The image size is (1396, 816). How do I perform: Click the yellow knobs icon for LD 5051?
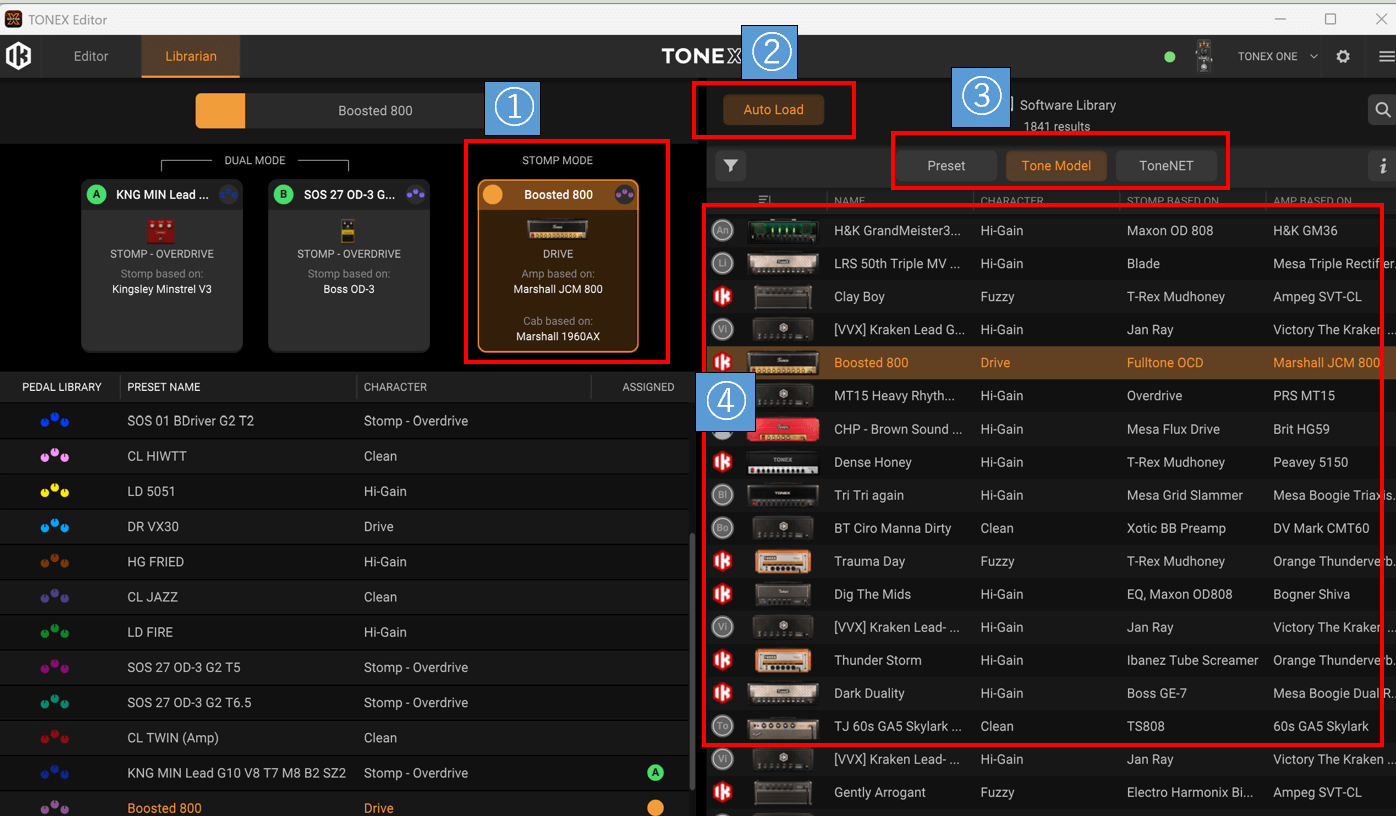point(54,491)
